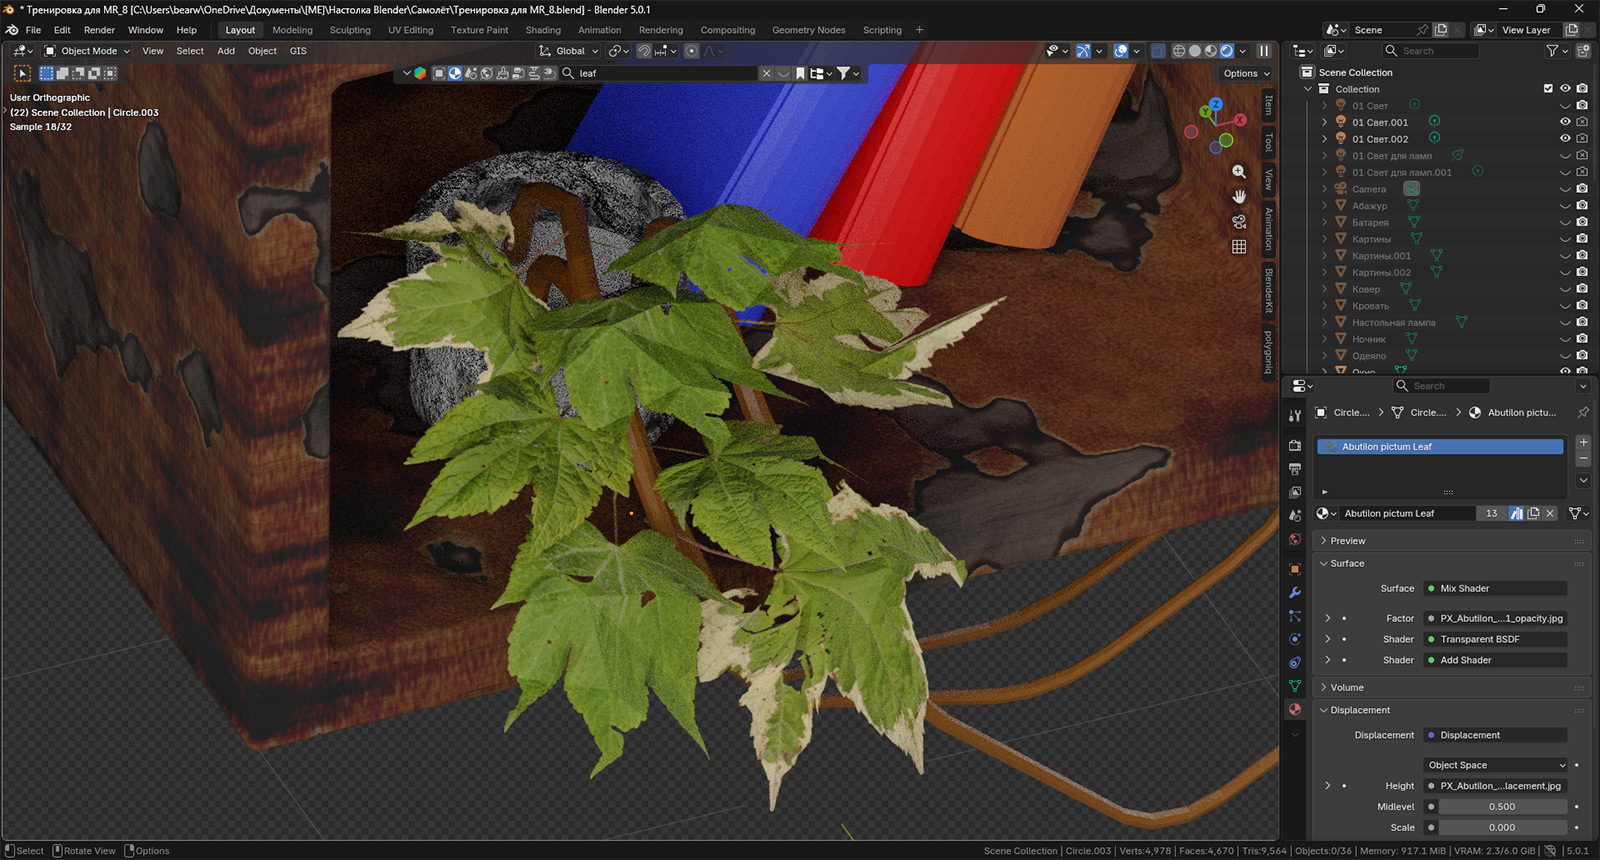Click the hand pan view icon
Viewport: 1600px width, 860px height.
[x=1239, y=197]
